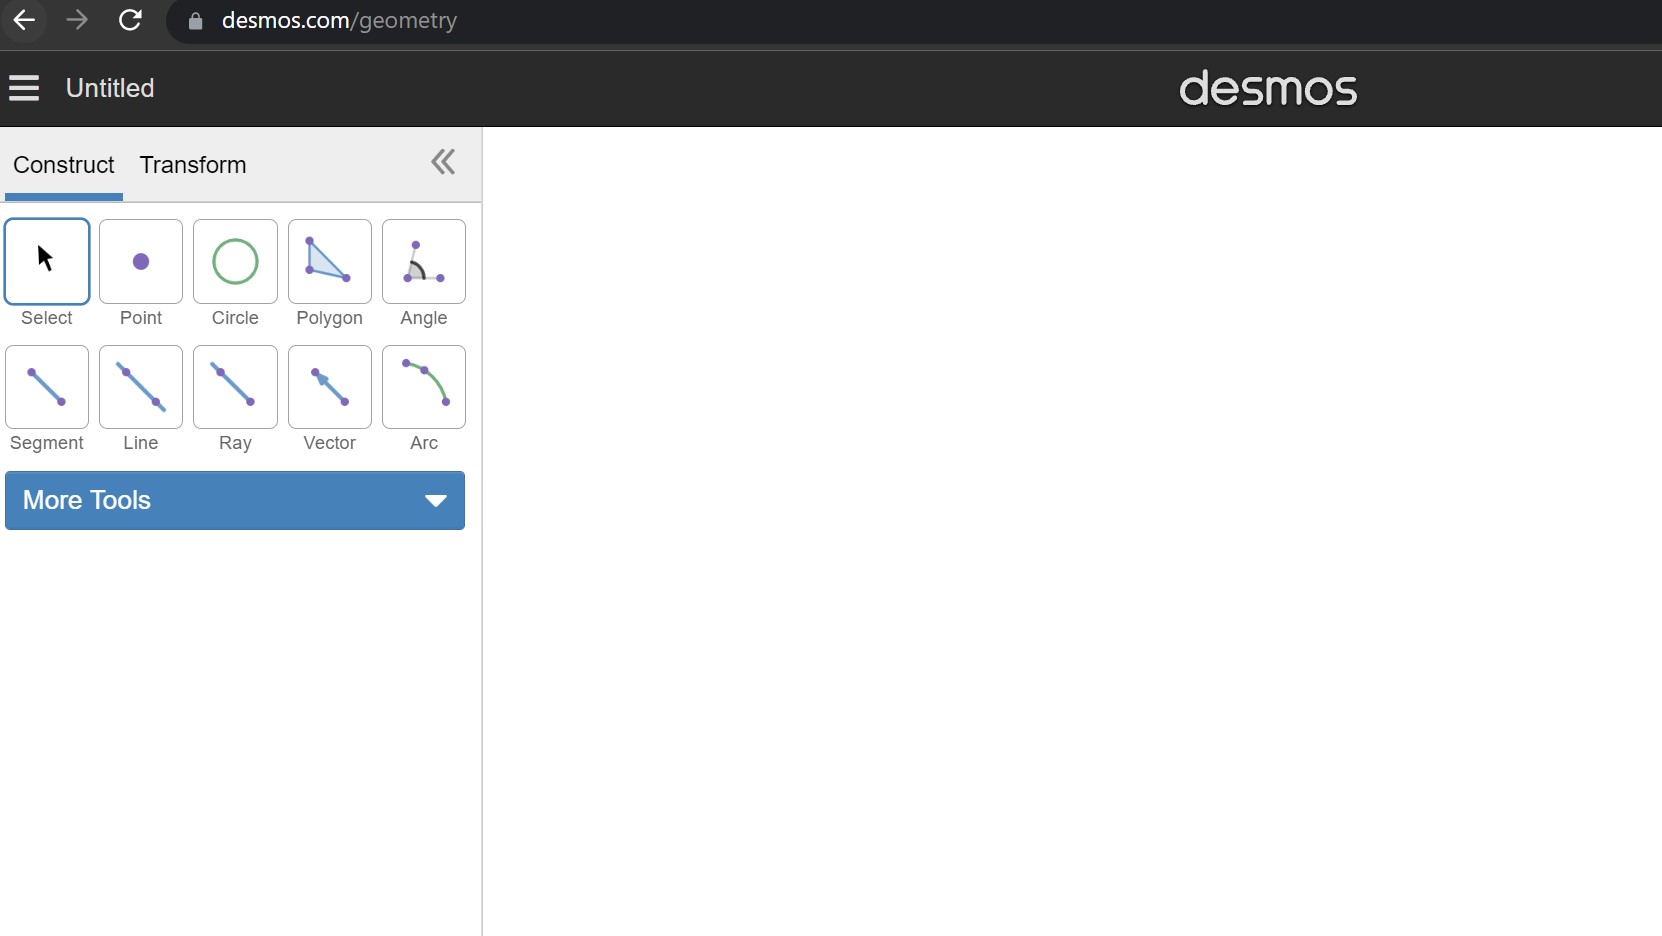Choose the Point tool

141,261
